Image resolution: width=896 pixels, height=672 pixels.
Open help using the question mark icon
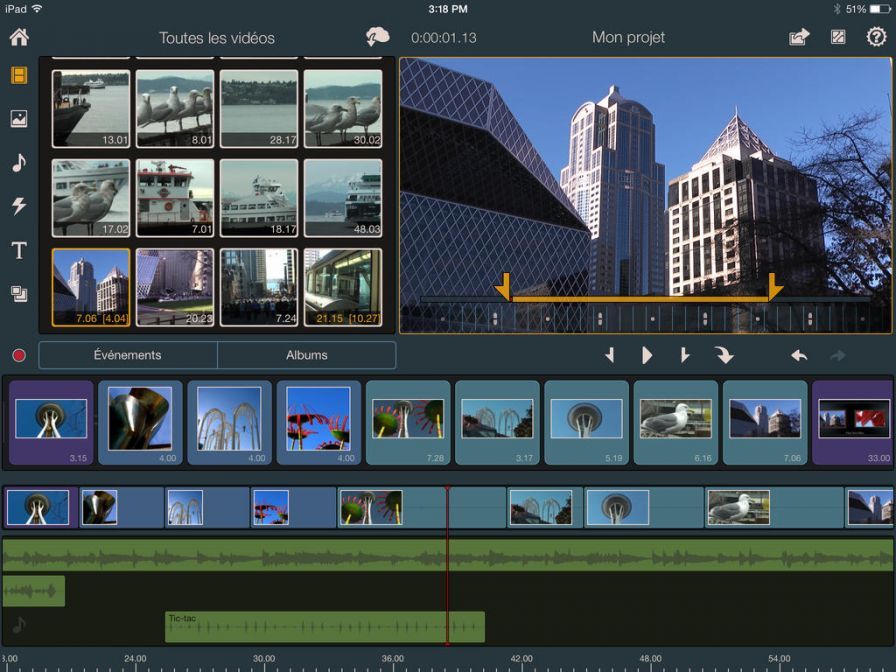[876, 37]
